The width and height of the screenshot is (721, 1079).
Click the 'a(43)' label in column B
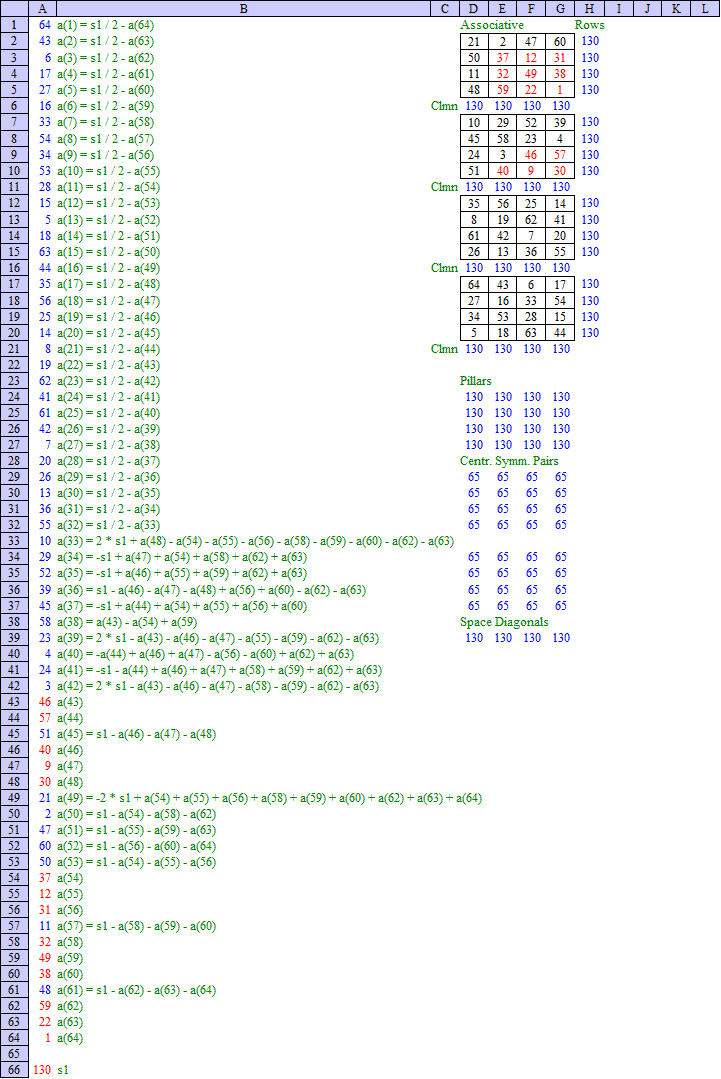point(69,702)
